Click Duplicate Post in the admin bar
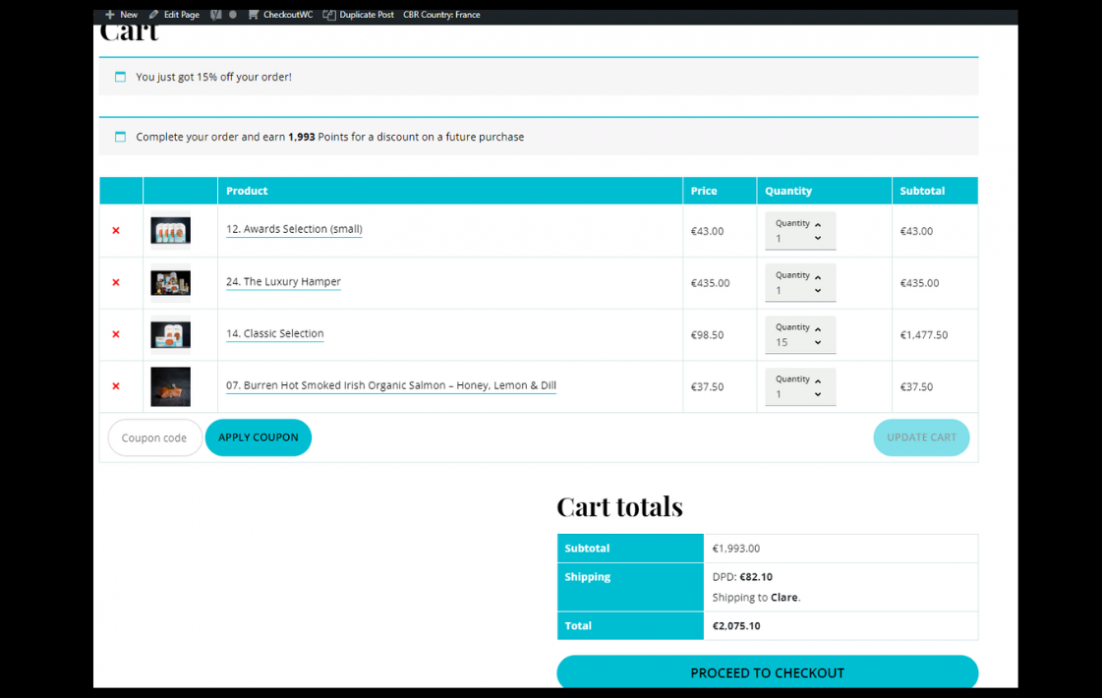Image resolution: width=1102 pixels, height=698 pixels. (x=358, y=15)
